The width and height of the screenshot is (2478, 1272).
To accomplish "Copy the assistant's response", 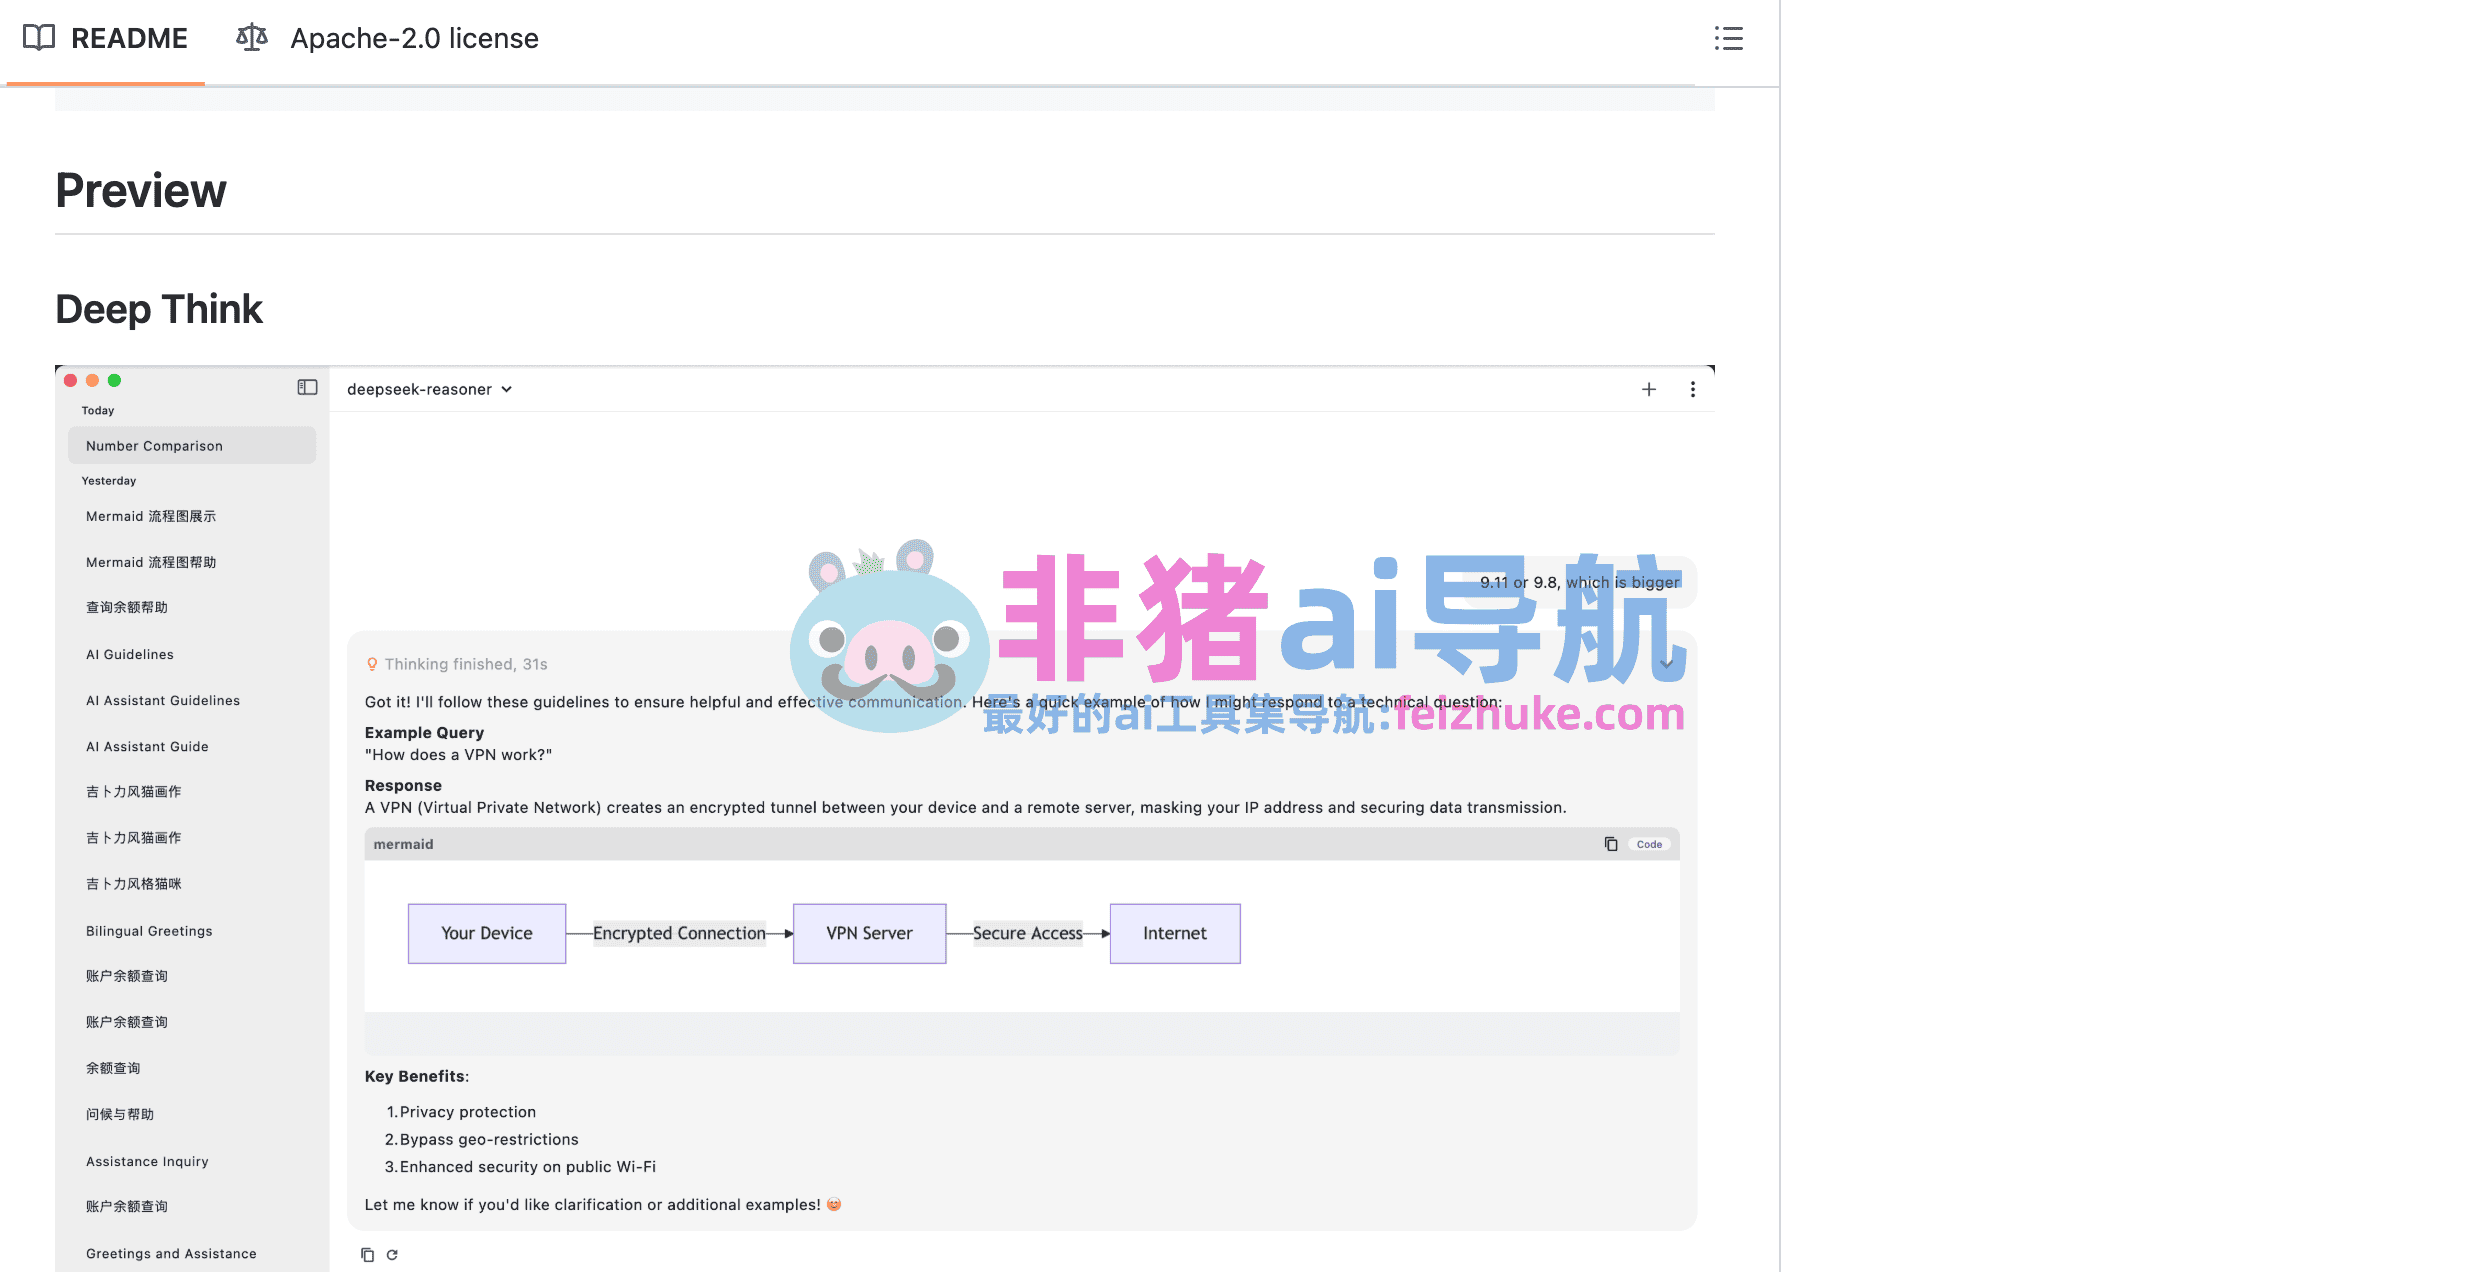I will click(367, 1253).
